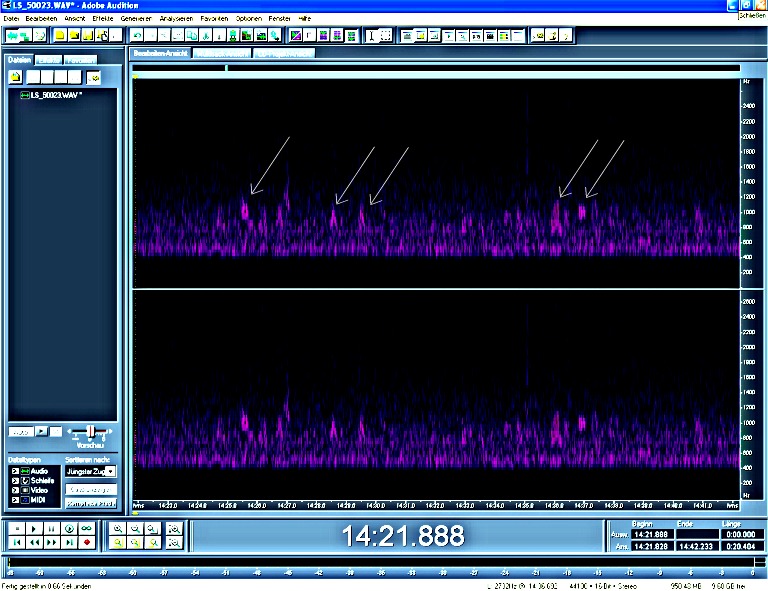Open the Bearbeiten menu

point(41,19)
